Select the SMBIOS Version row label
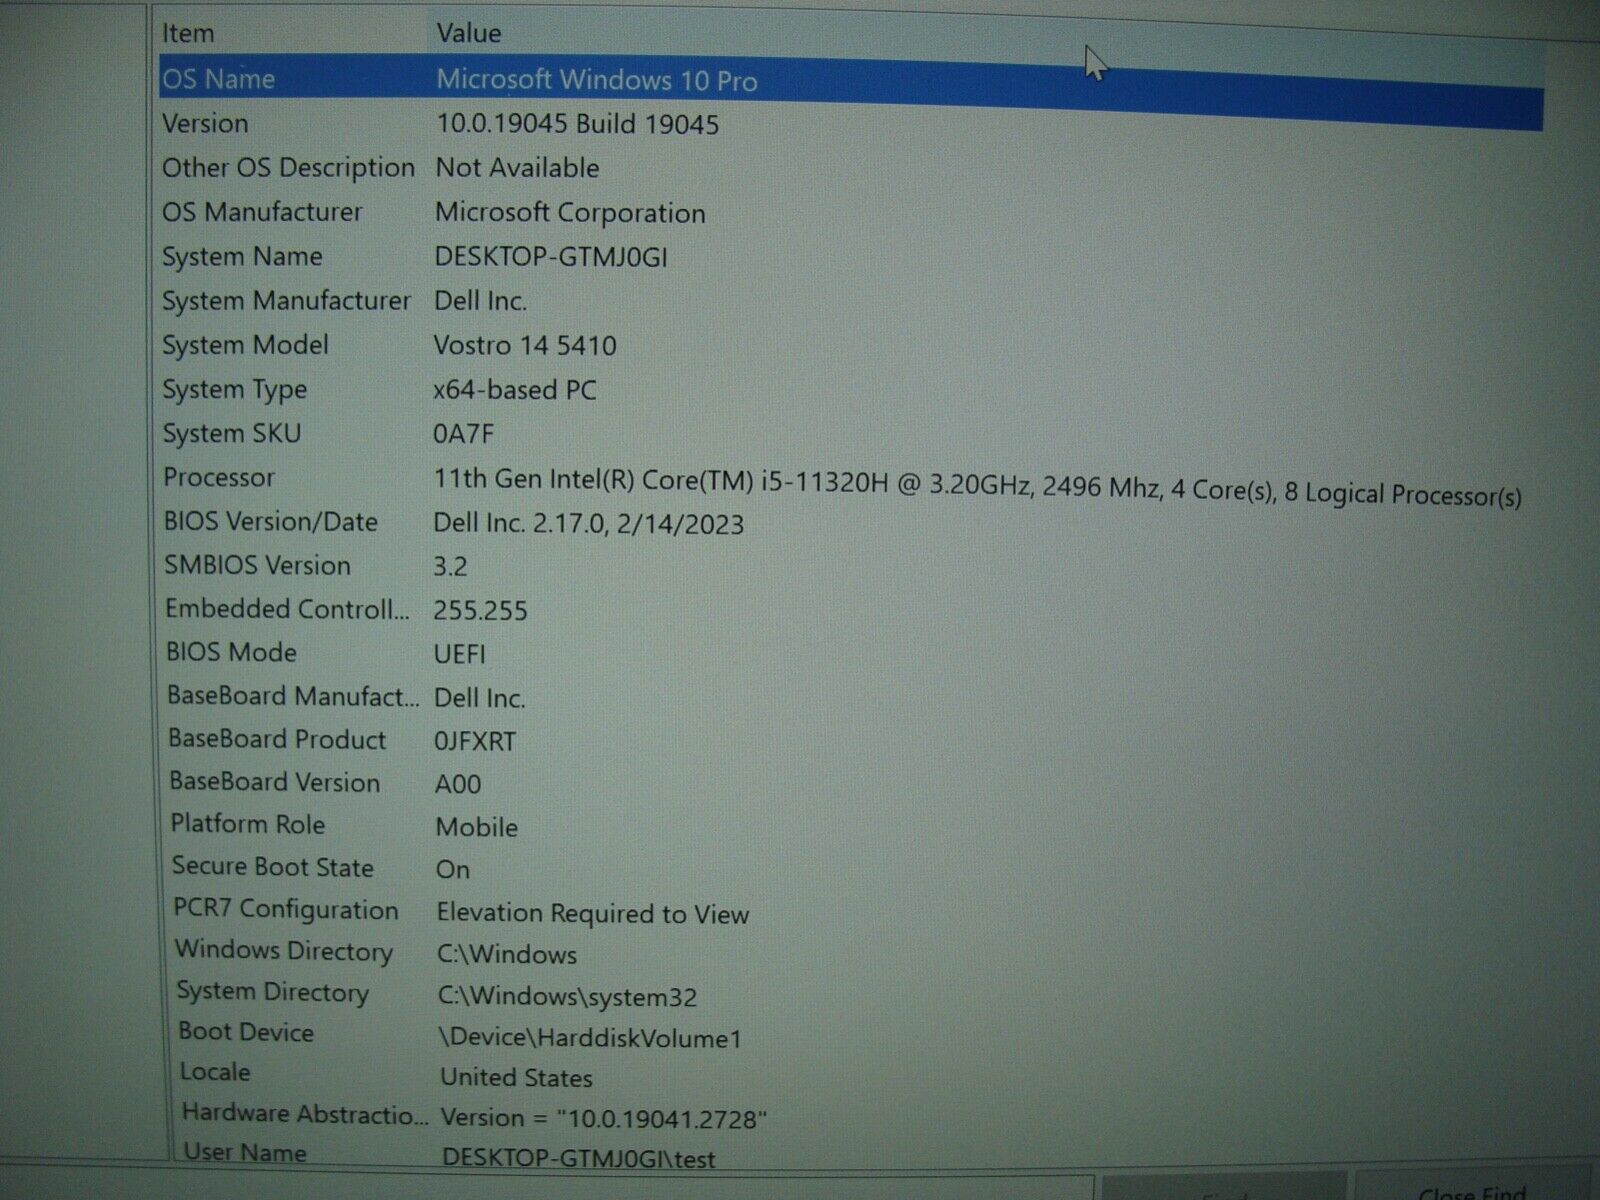 click(257, 566)
